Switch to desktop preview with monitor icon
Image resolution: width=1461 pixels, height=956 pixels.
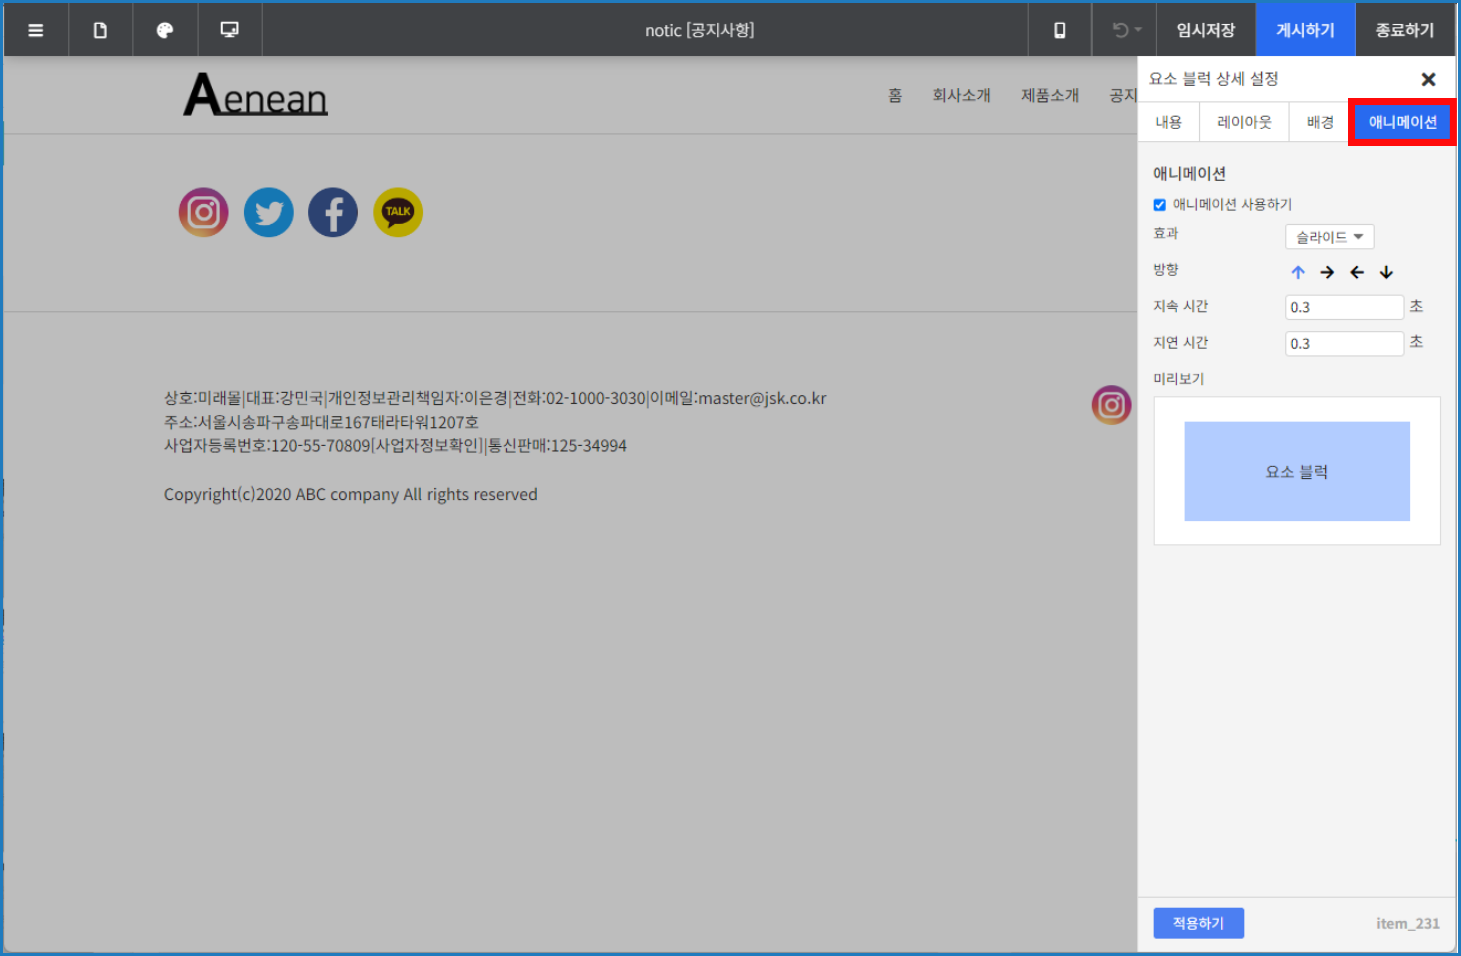click(229, 29)
